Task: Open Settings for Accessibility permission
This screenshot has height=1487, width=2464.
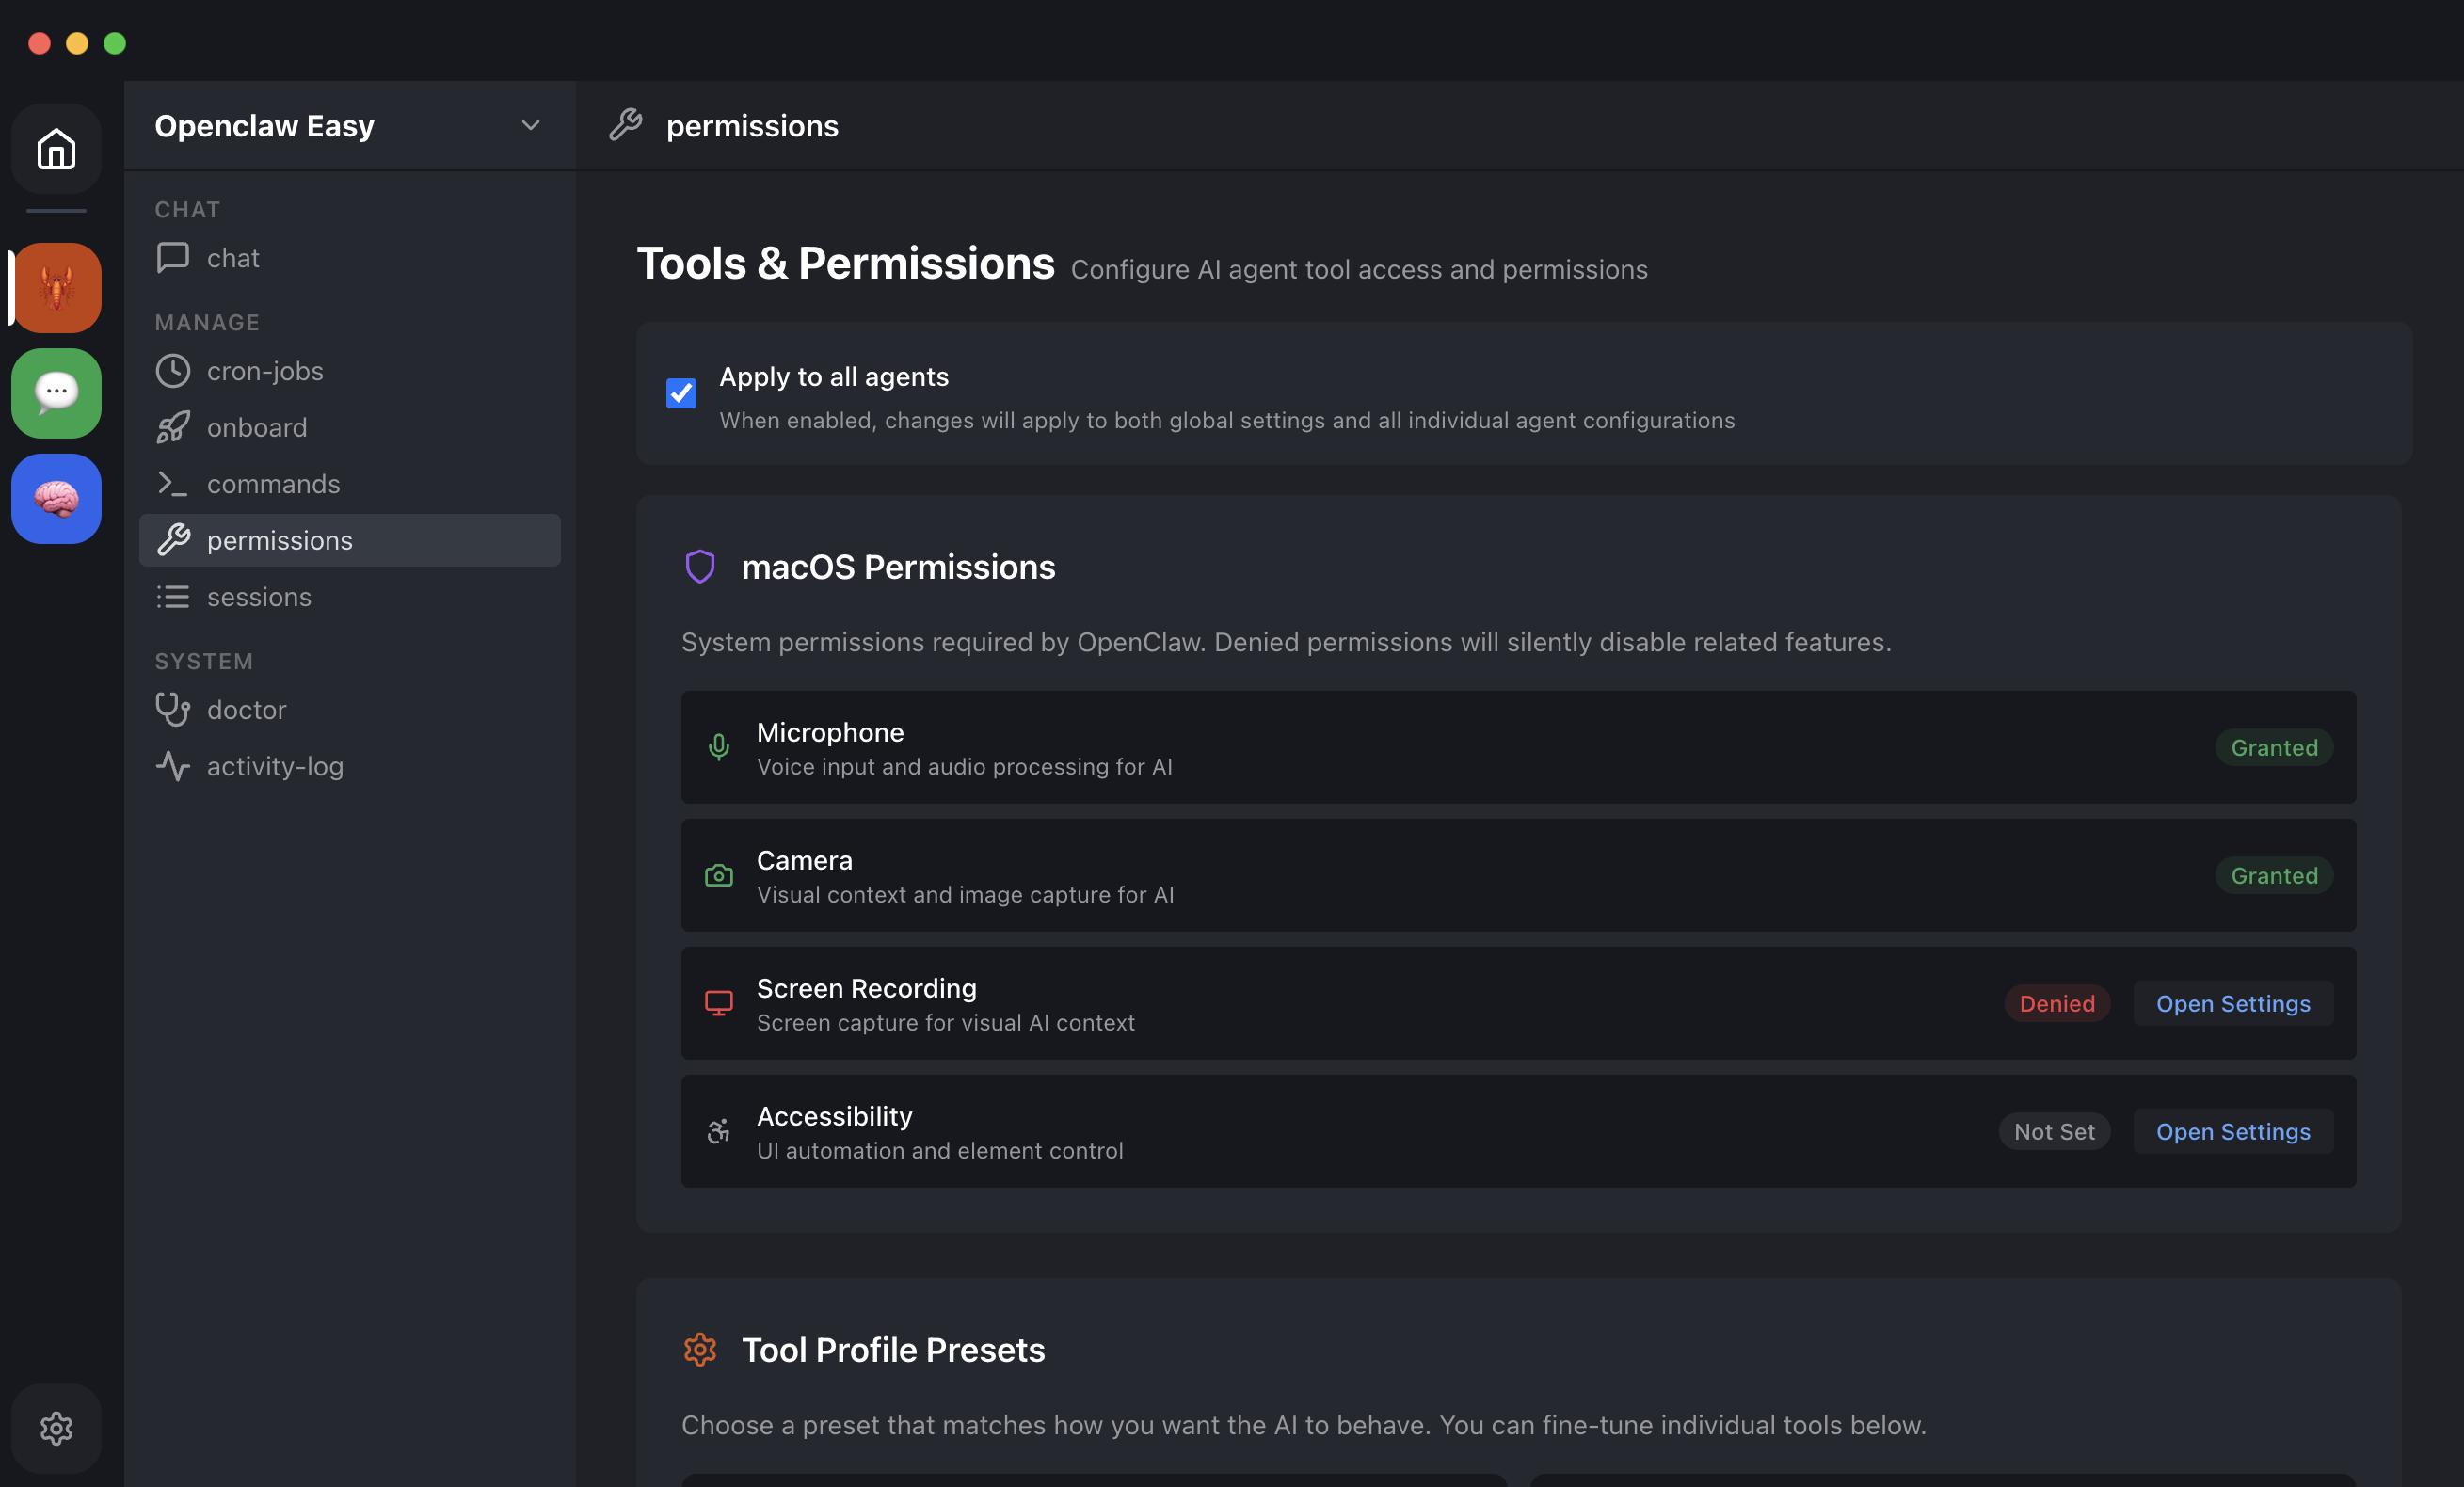Action: (2233, 1131)
